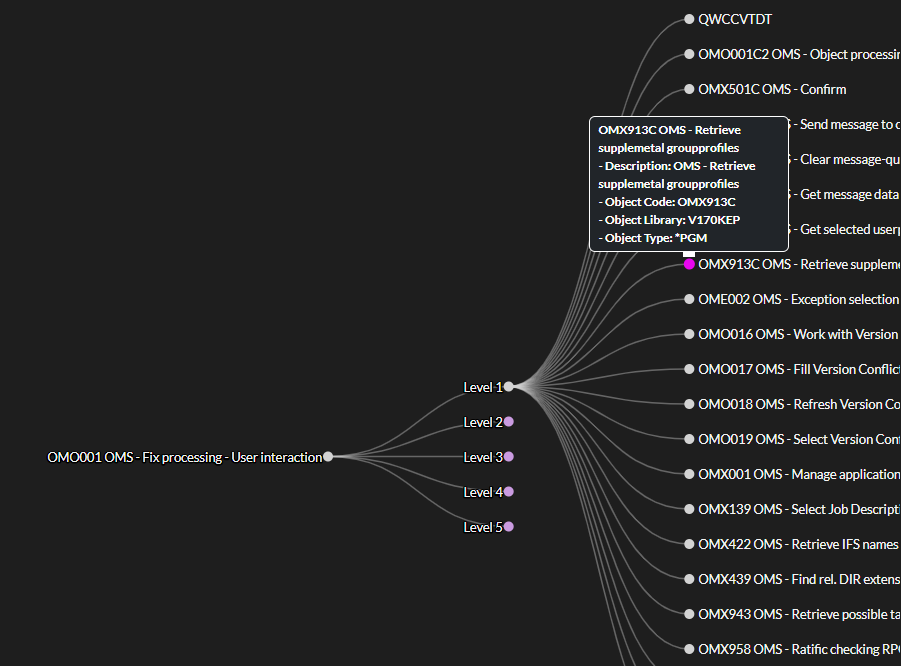This screenshot has width=901, height=666.
Task: Collapse the Level 1 node
Action: pyautogui.click(x=508, y=386)
